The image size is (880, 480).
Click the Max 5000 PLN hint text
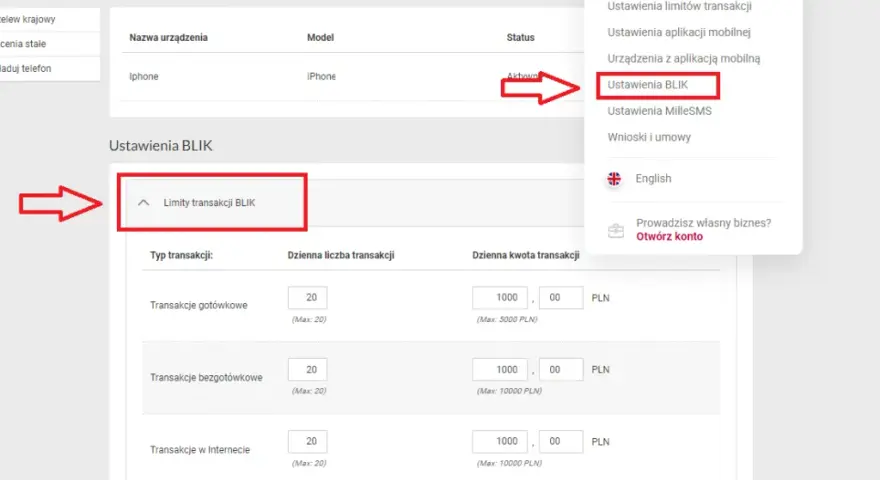pos(507,319)
